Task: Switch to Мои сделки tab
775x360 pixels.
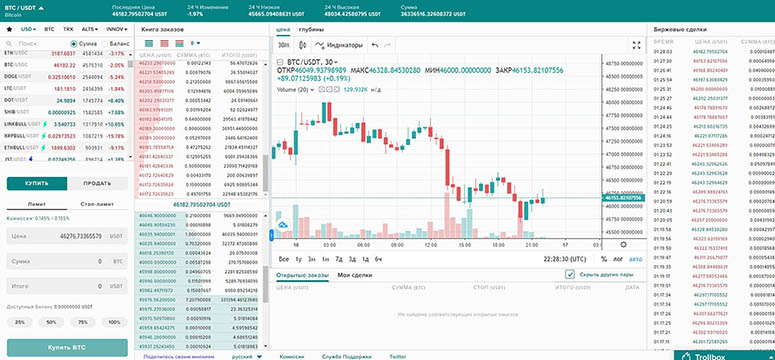Action: tap(355, 275)
